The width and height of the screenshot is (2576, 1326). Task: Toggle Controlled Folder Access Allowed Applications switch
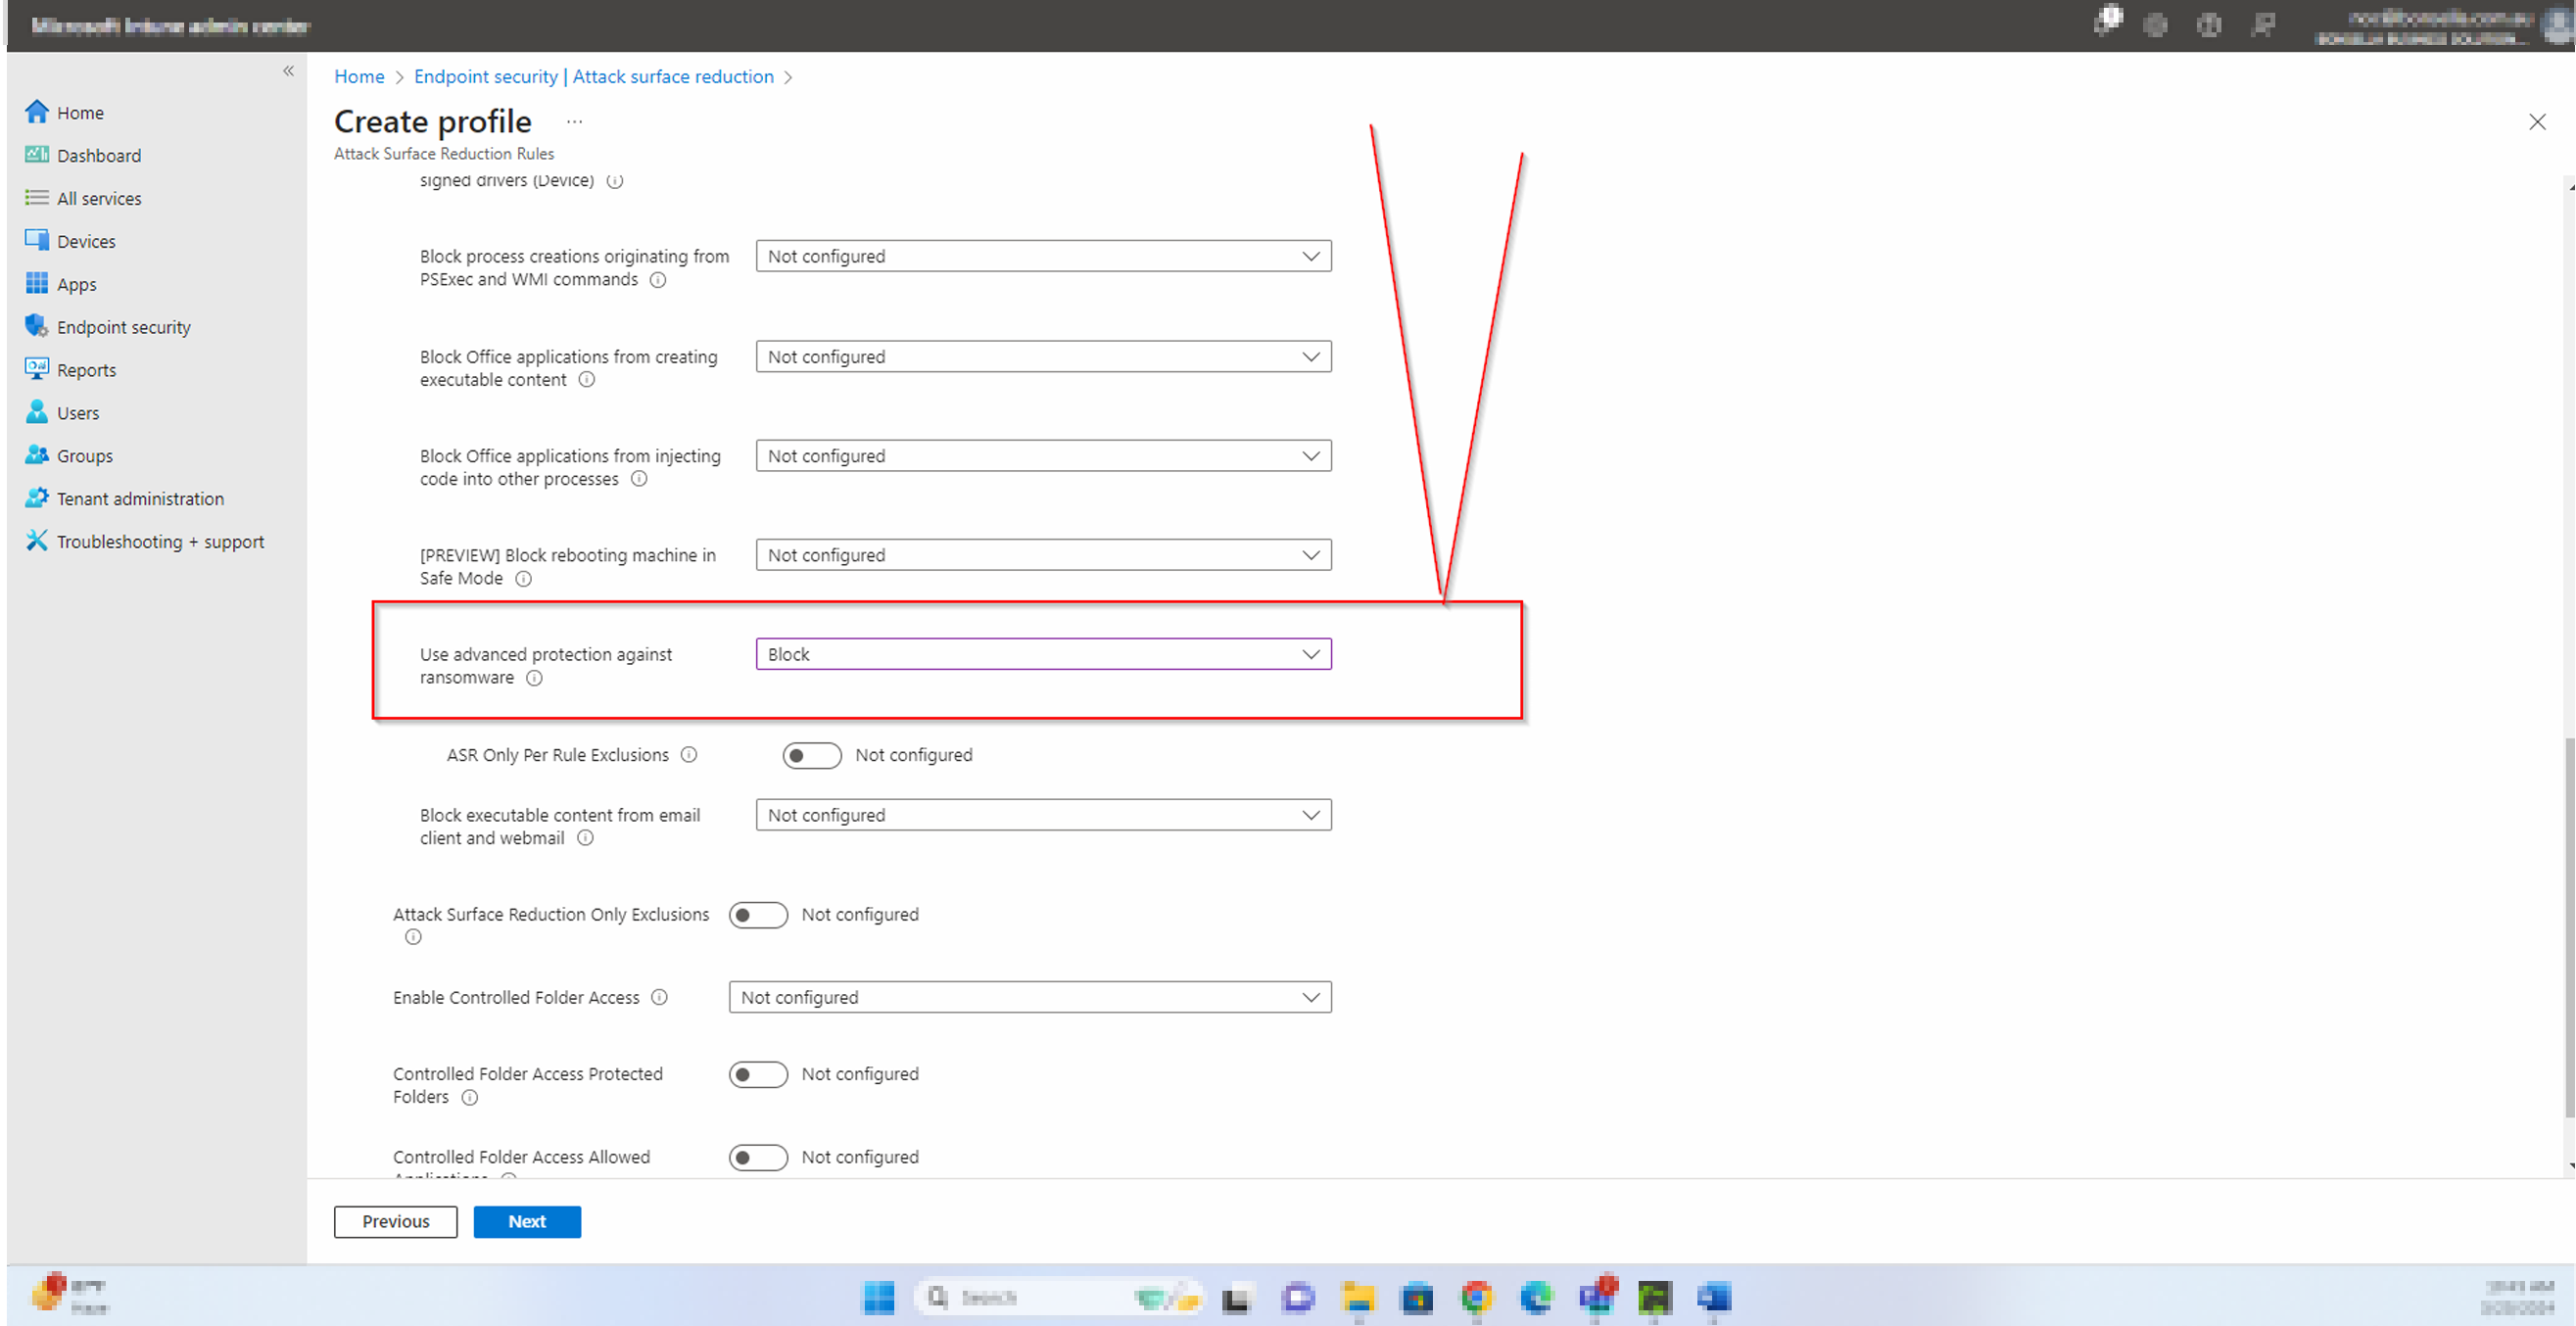(758, 1157)
